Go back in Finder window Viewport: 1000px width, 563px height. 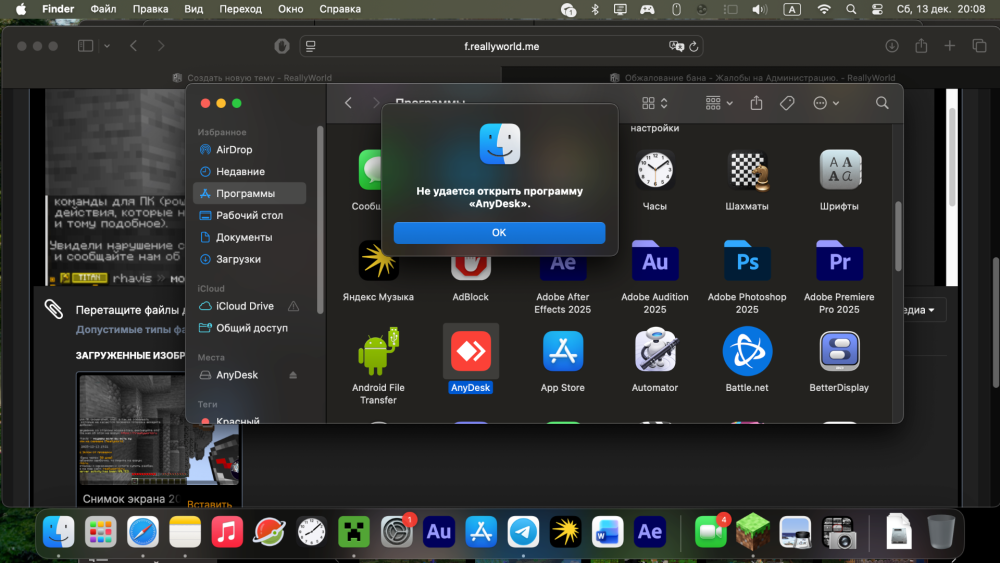click(x=348, y=103)
